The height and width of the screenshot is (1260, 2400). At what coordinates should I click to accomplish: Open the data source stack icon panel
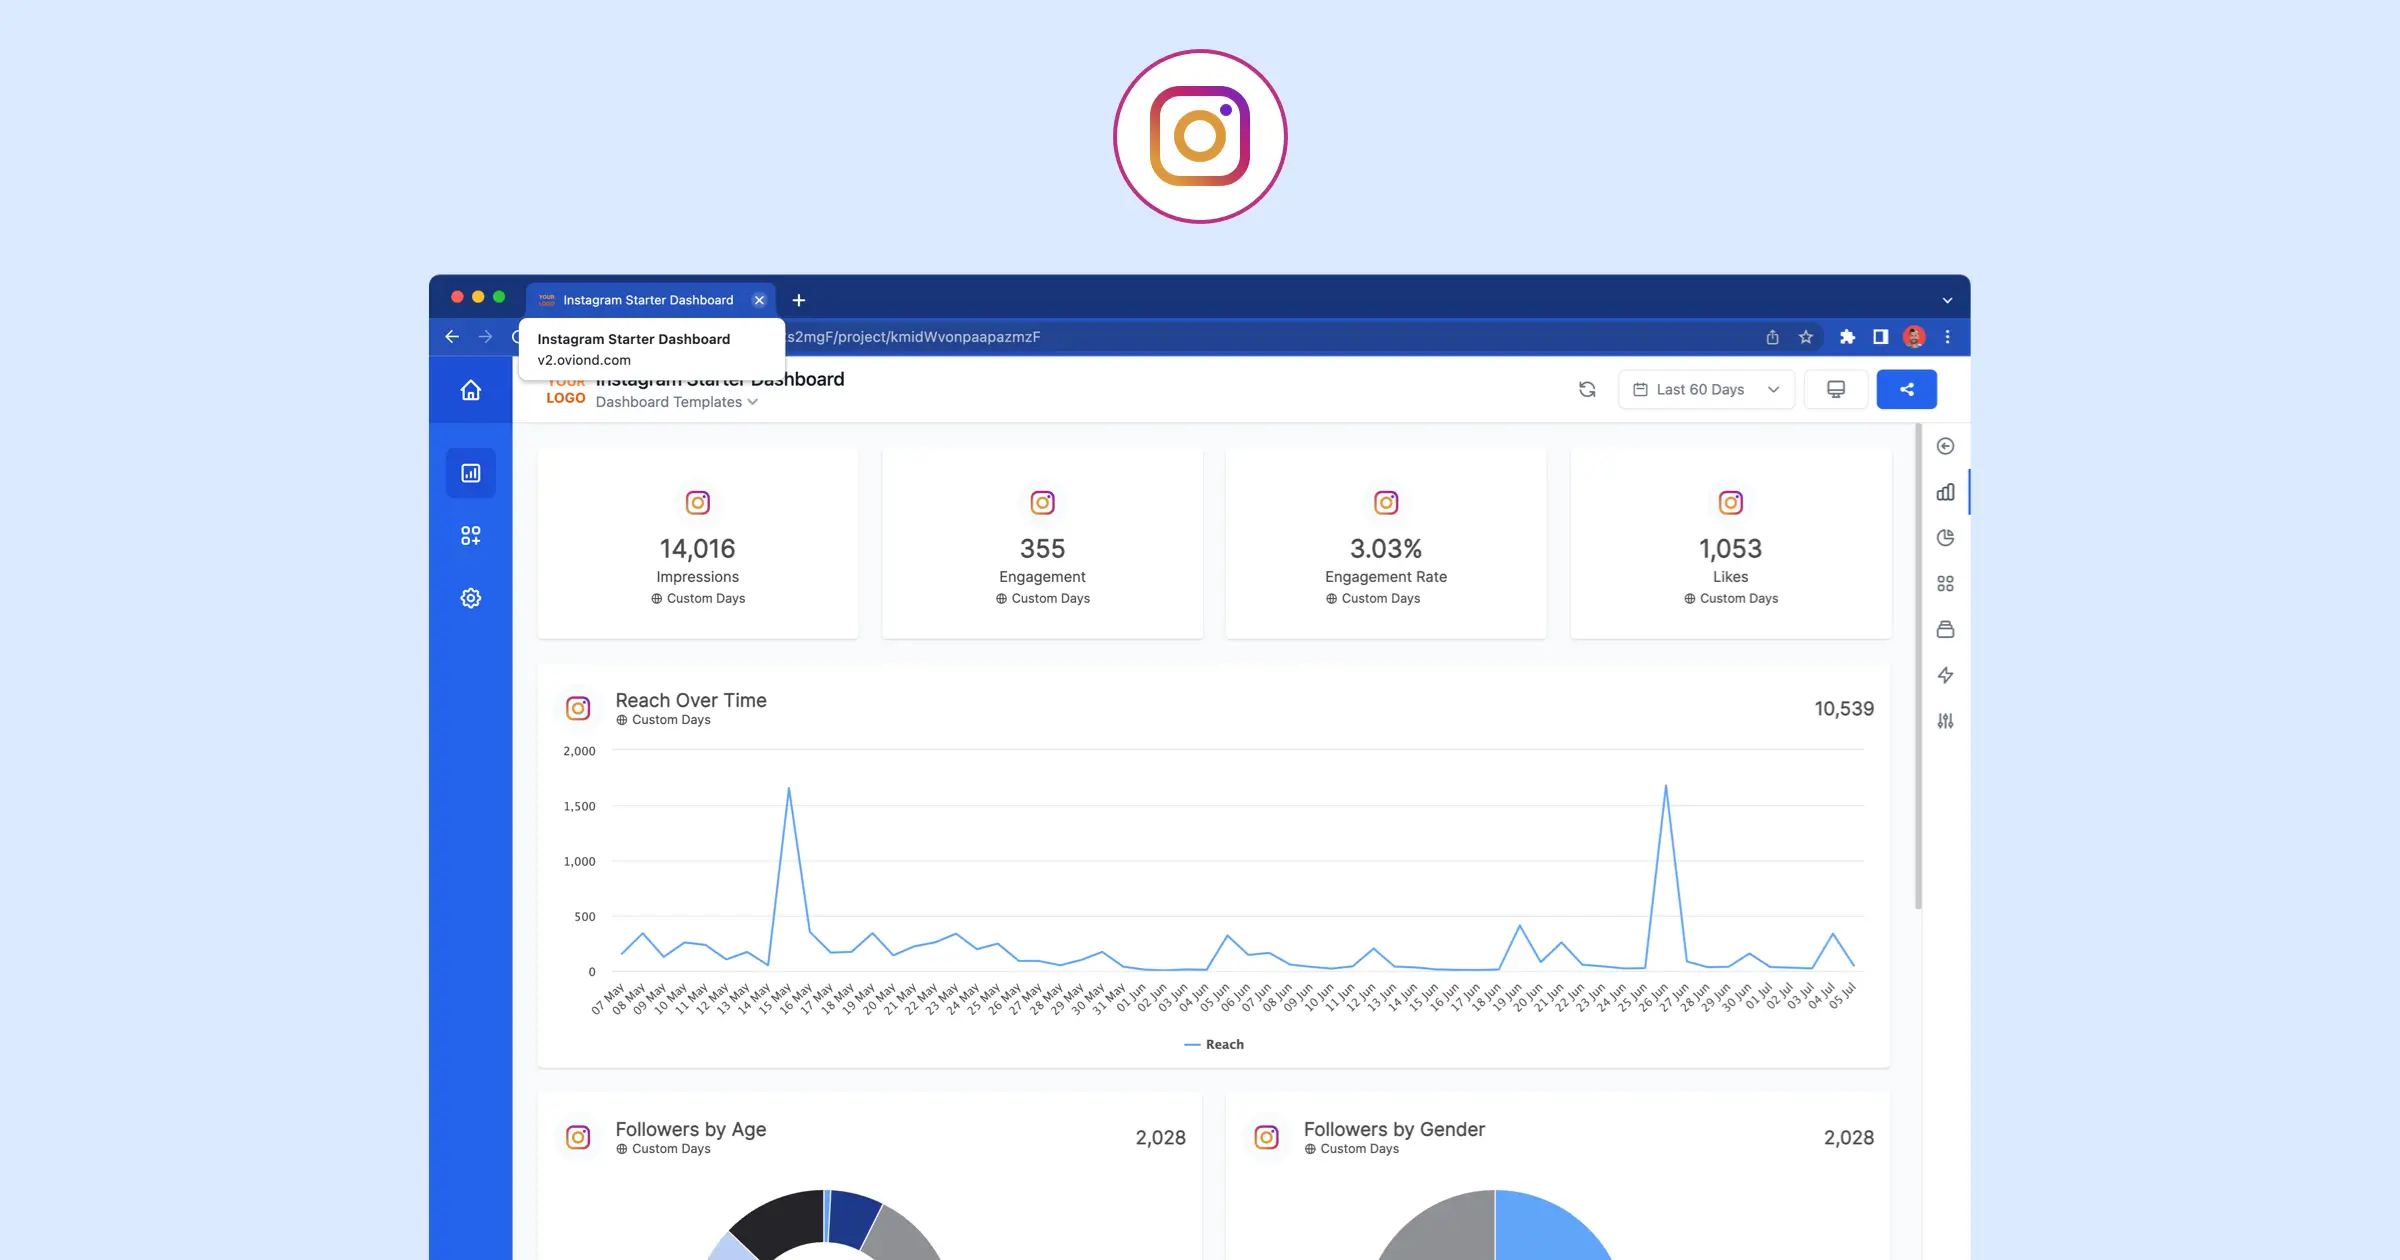[1945, 630]
